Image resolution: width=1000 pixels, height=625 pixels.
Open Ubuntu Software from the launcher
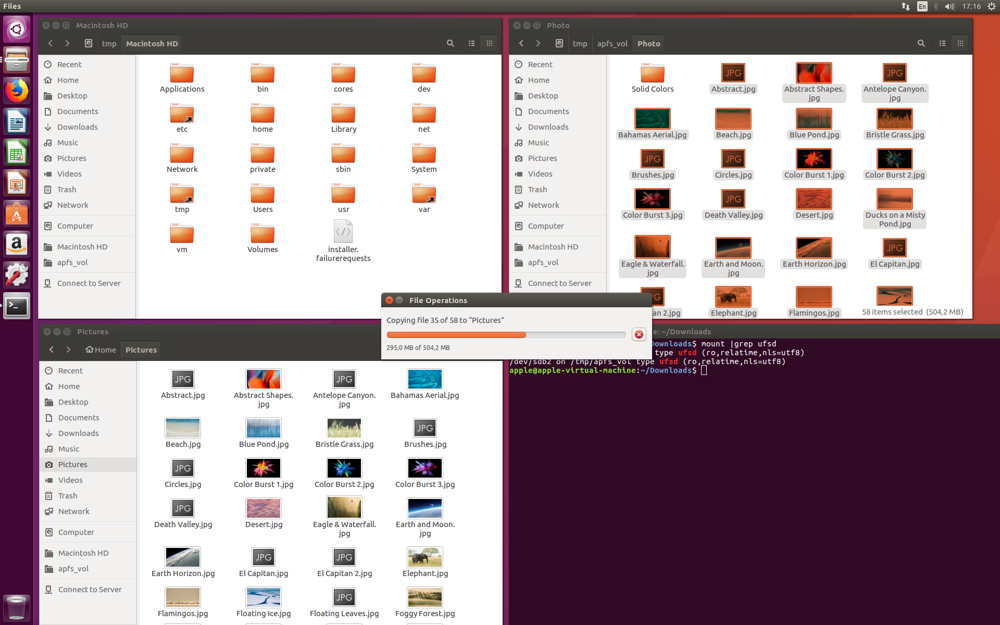coord(16,213)
